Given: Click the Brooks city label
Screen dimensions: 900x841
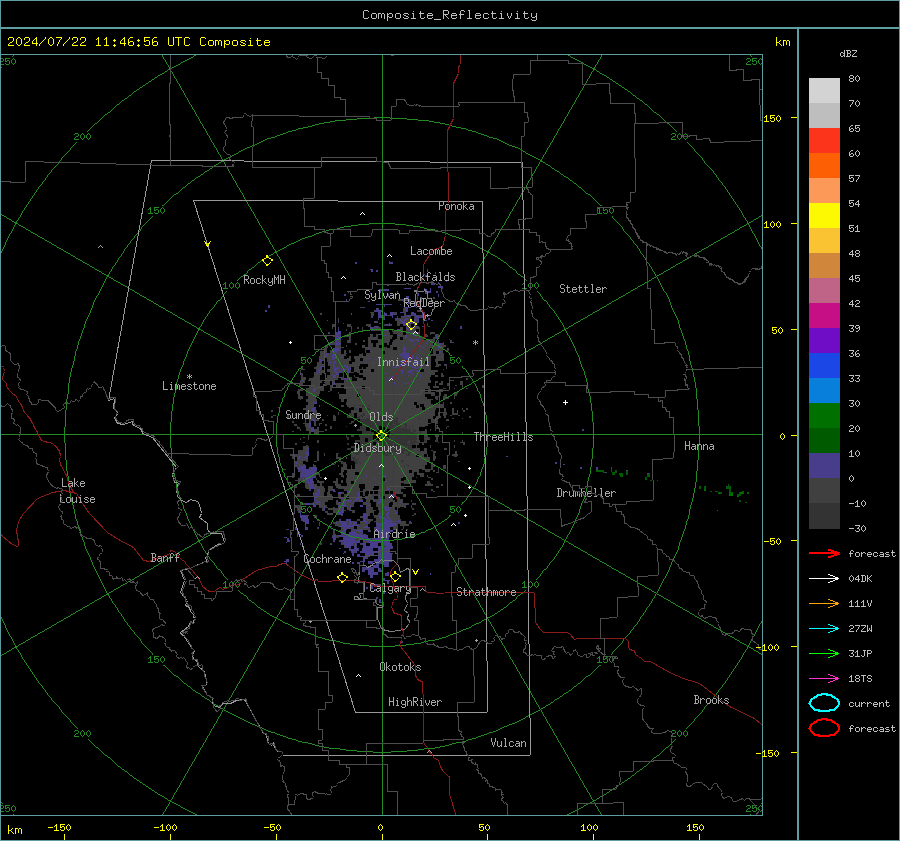Looking at the screenshot, I should pyautogui.click(x=711, y=700).
